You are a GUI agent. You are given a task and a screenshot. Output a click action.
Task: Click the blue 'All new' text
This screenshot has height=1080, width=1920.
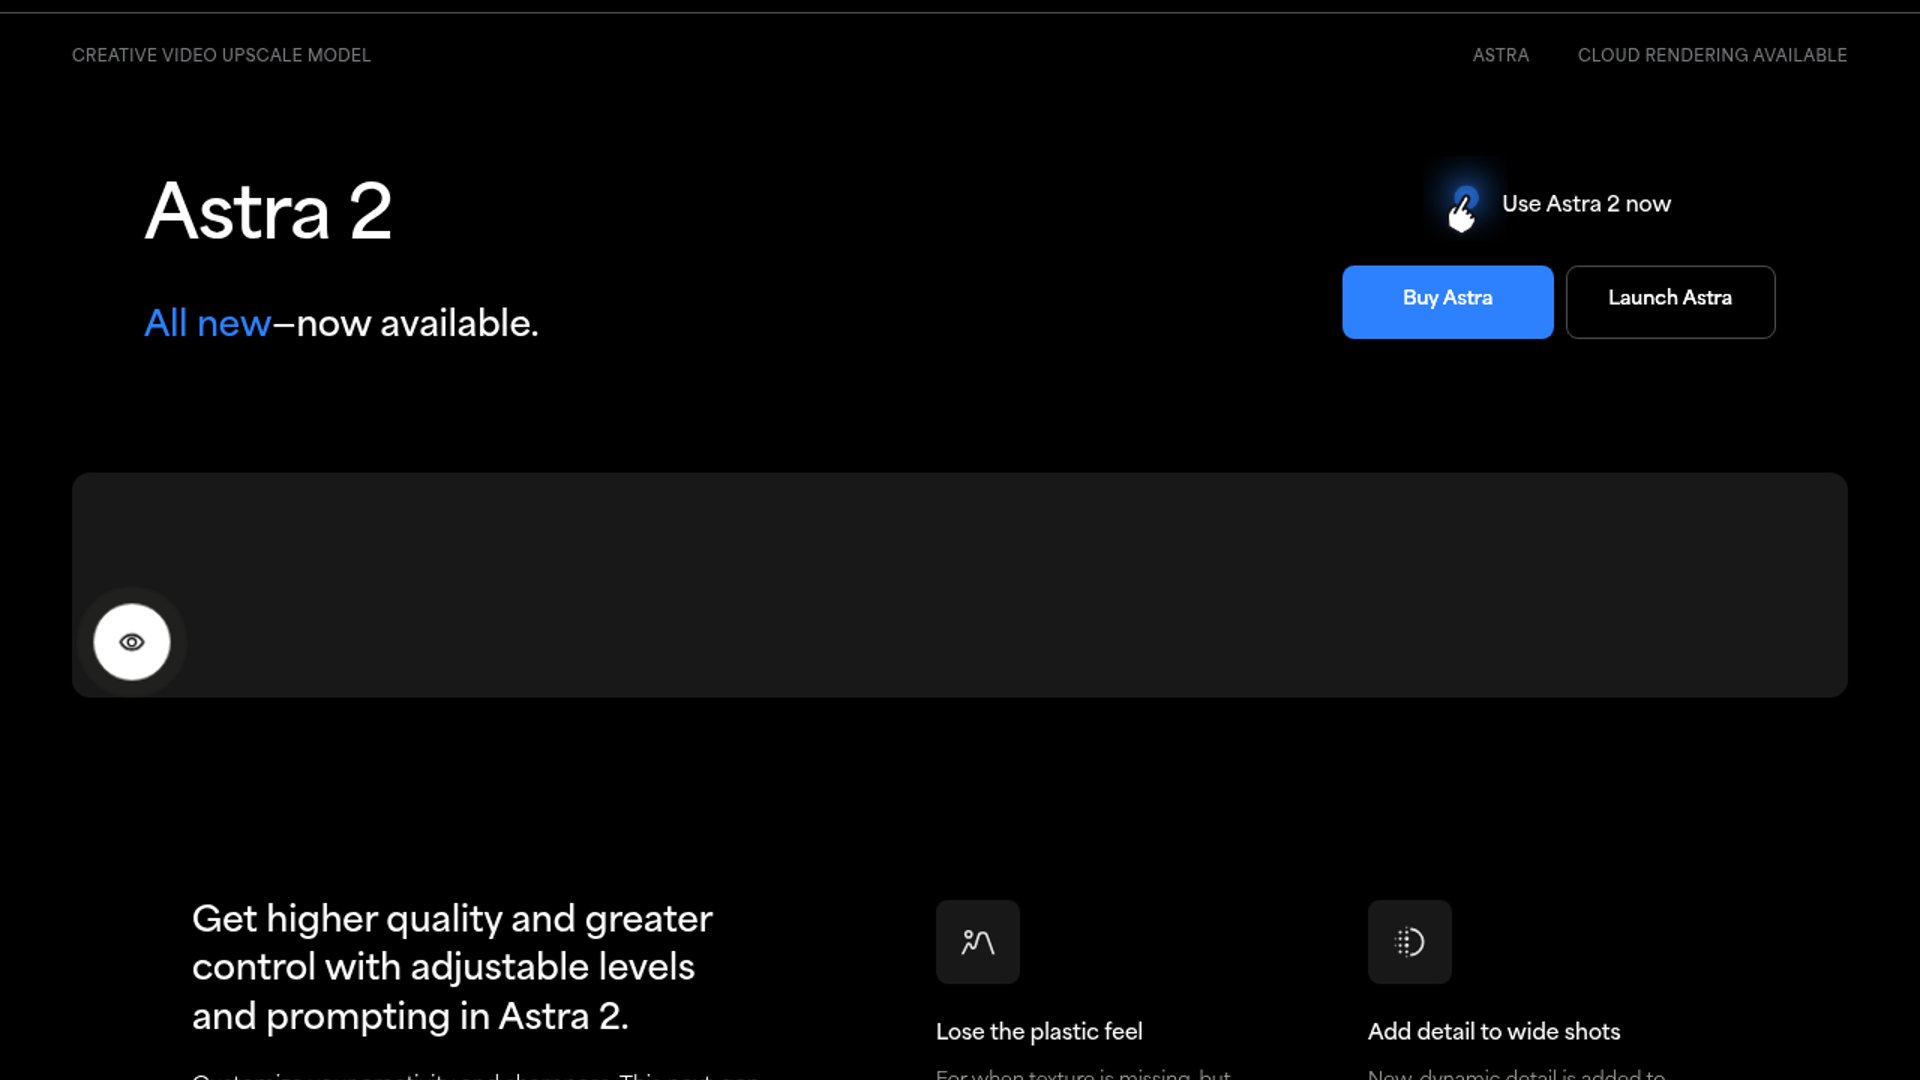[208, 323]
